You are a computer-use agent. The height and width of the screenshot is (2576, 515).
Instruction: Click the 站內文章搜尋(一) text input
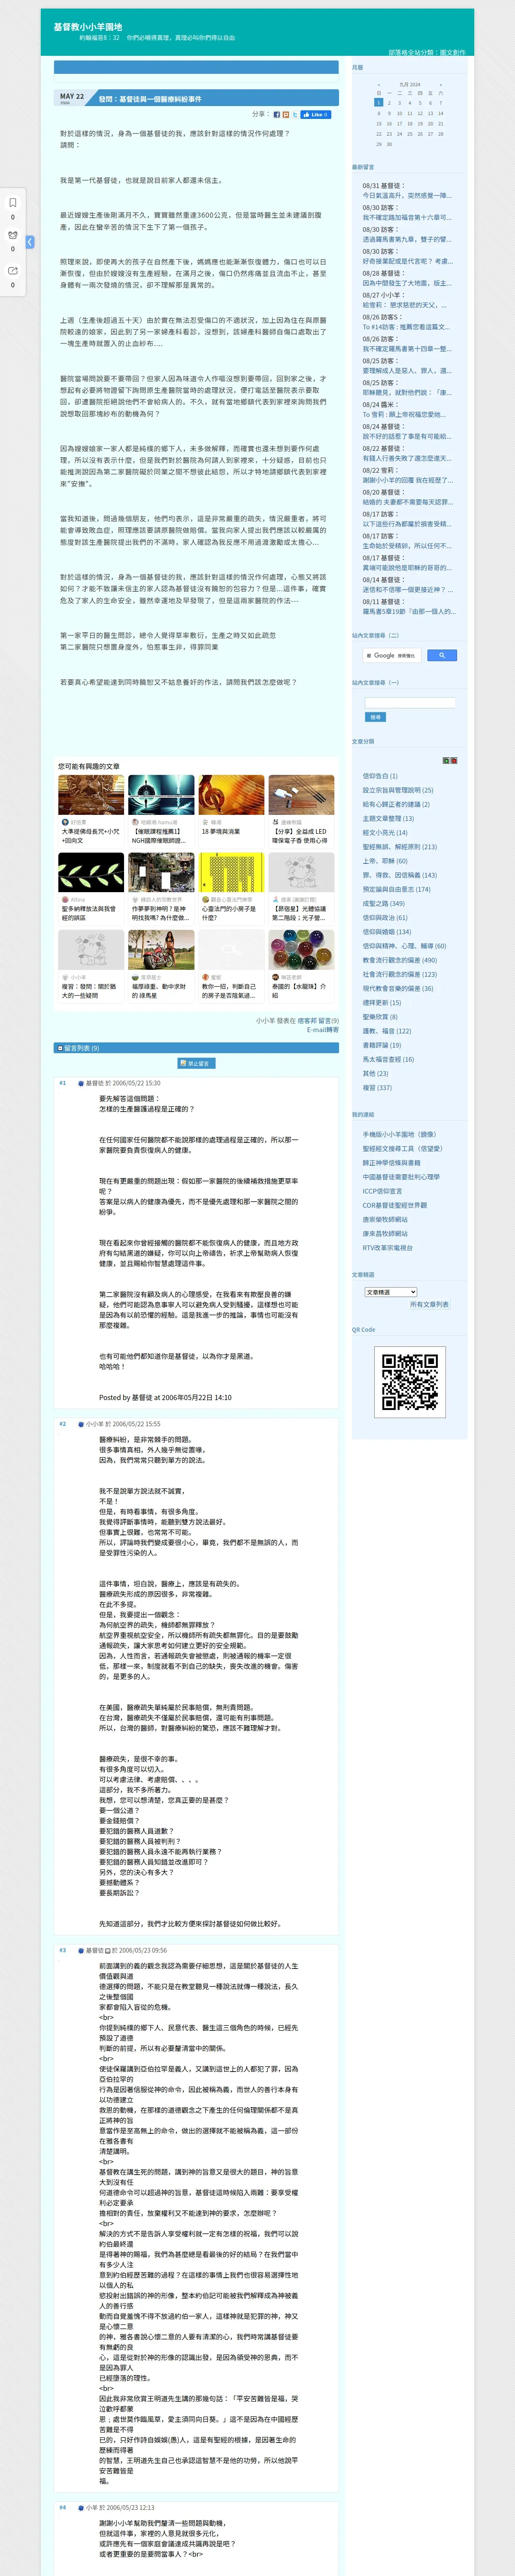click(x=410, y=703)
